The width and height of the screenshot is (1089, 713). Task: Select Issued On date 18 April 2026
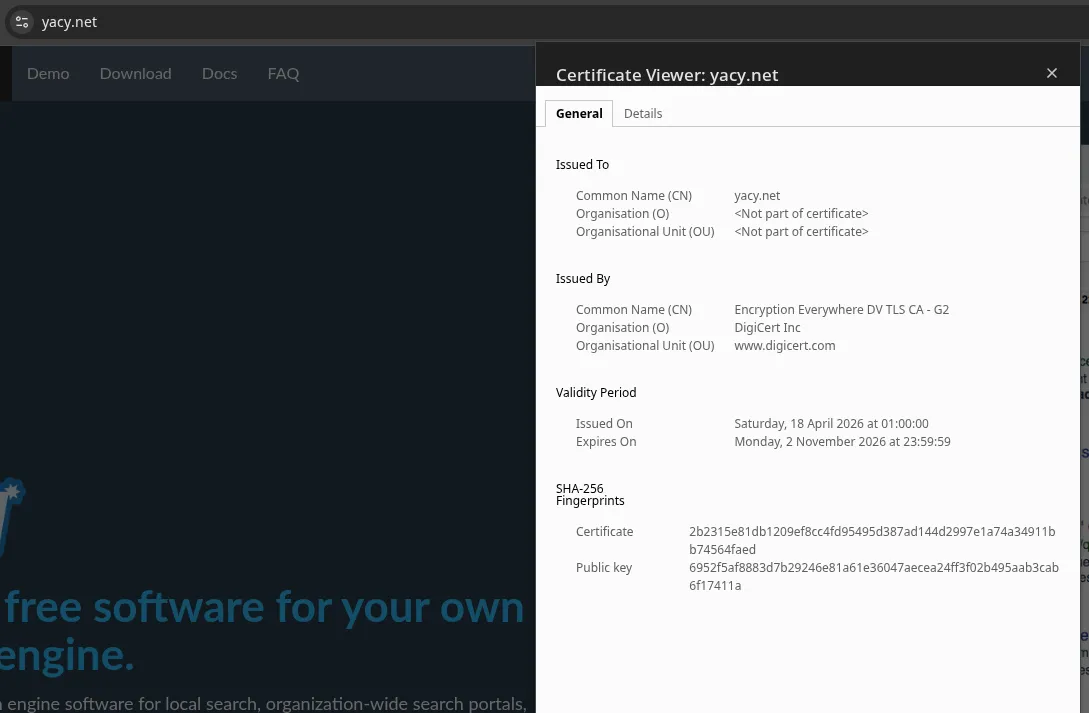(x=831, y=423)
